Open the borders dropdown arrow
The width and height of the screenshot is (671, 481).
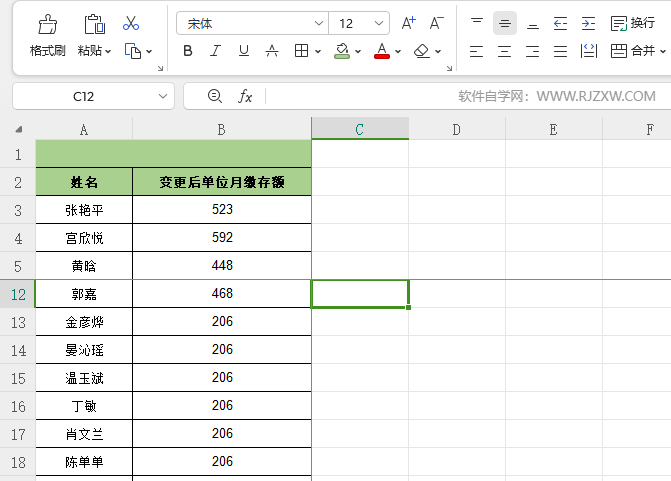(318, 51)
